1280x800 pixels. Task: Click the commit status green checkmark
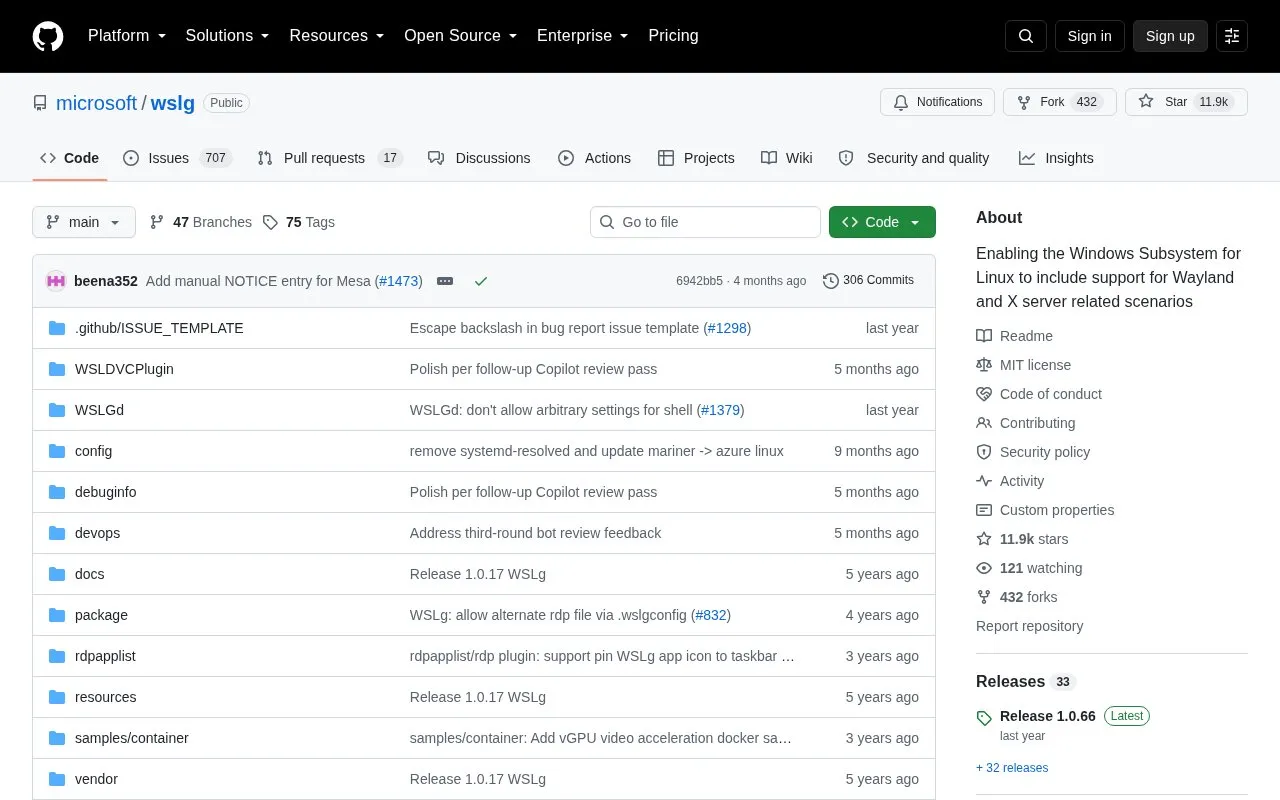[x=481, y=281]
